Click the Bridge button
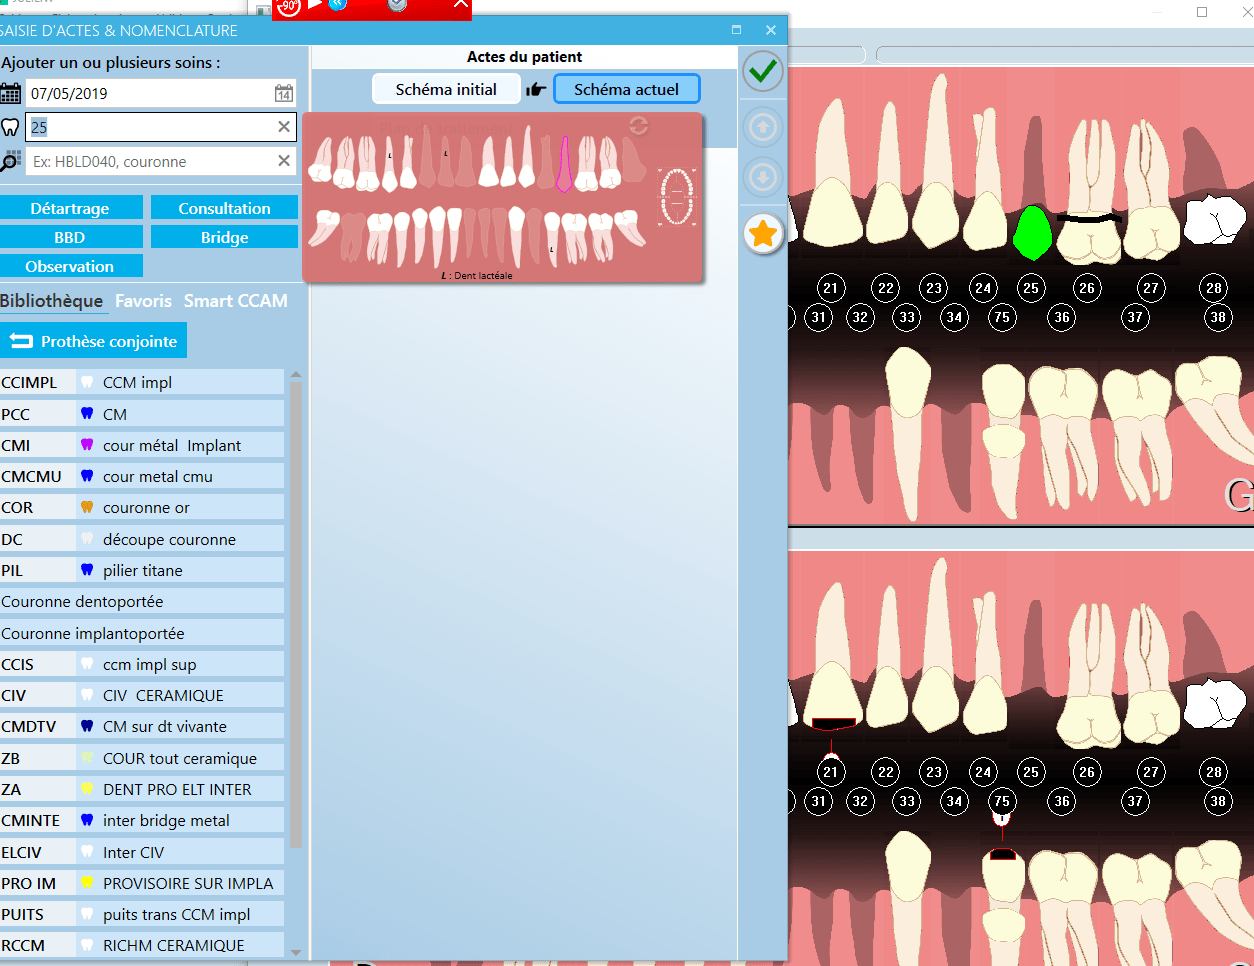This screenshot has height=966, width=1254. click(224, 237)
